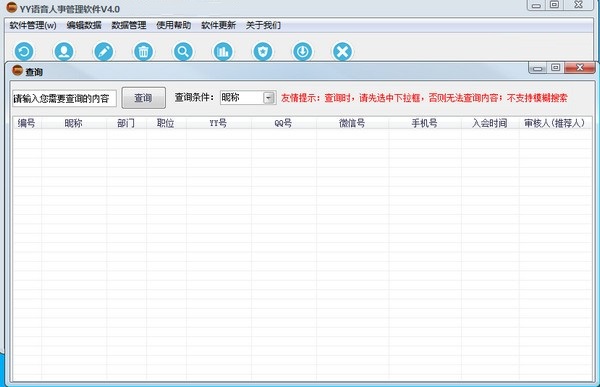Click the QQ号 column header
The height and width of the screenshot is (387, 600).
point(284,123)
